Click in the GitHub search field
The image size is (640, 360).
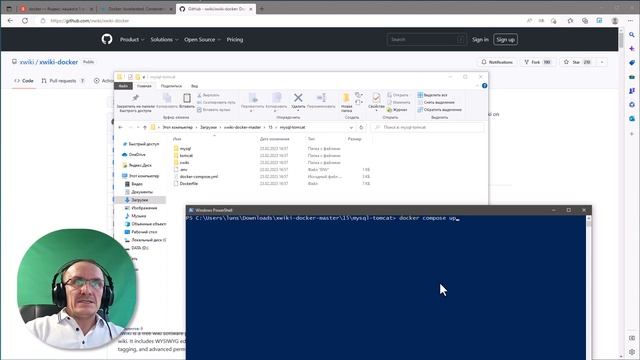(x=426, y=40)
